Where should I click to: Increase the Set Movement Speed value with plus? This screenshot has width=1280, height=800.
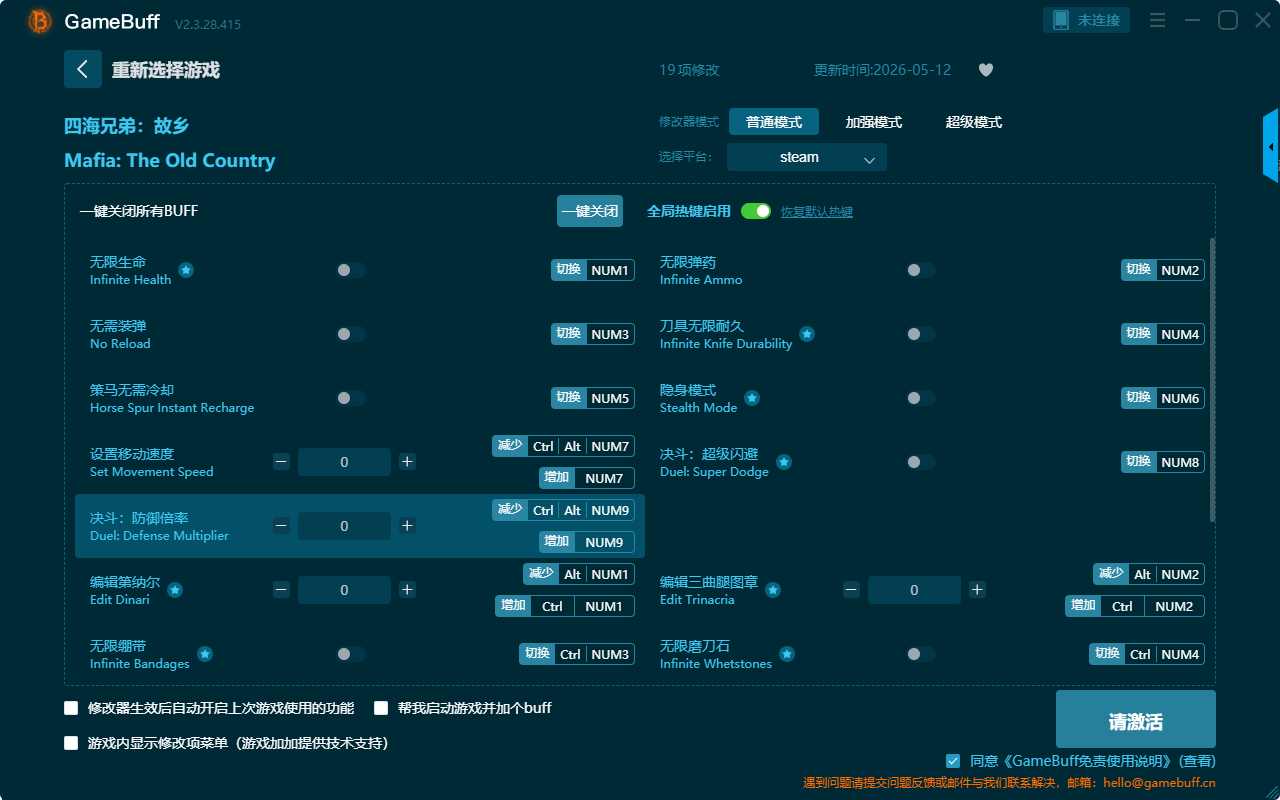click(x=407, y=462)
